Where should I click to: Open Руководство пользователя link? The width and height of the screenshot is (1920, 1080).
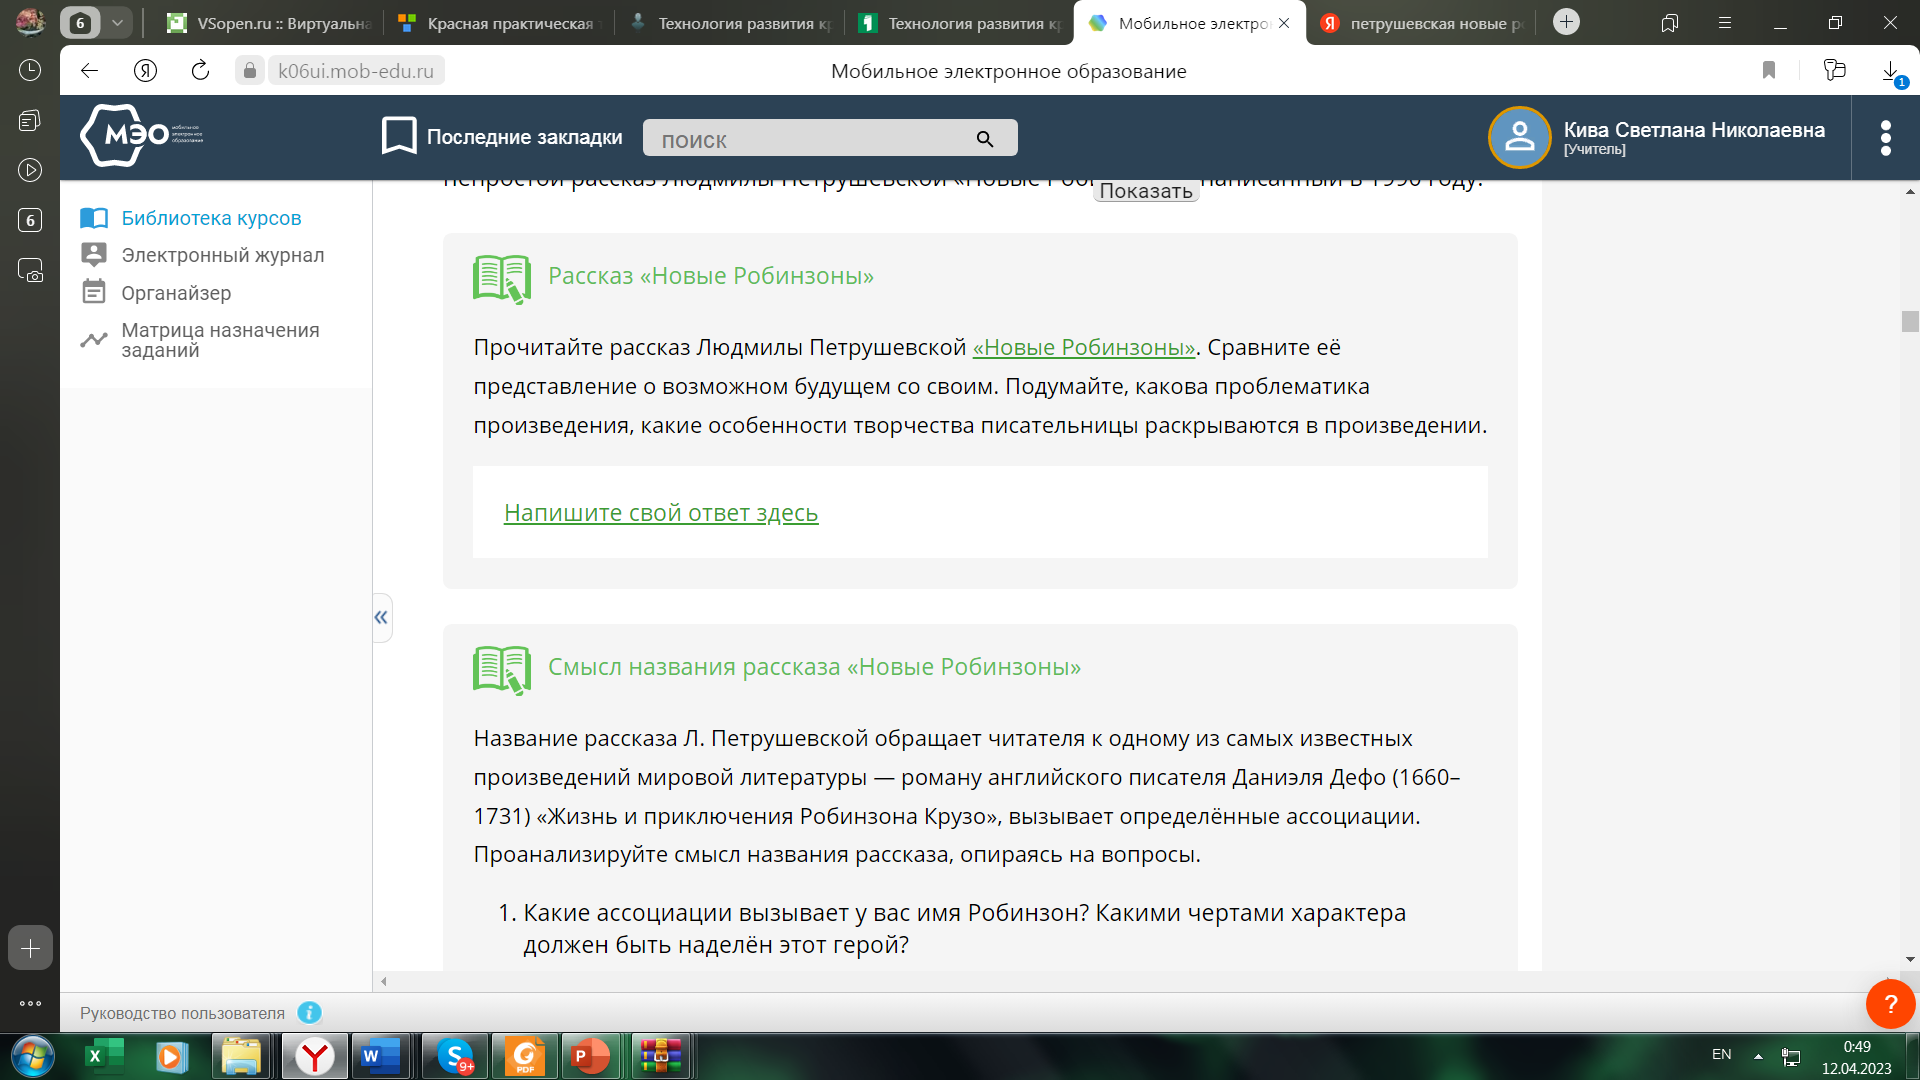pyautogui.click(x=182, y=1013)
